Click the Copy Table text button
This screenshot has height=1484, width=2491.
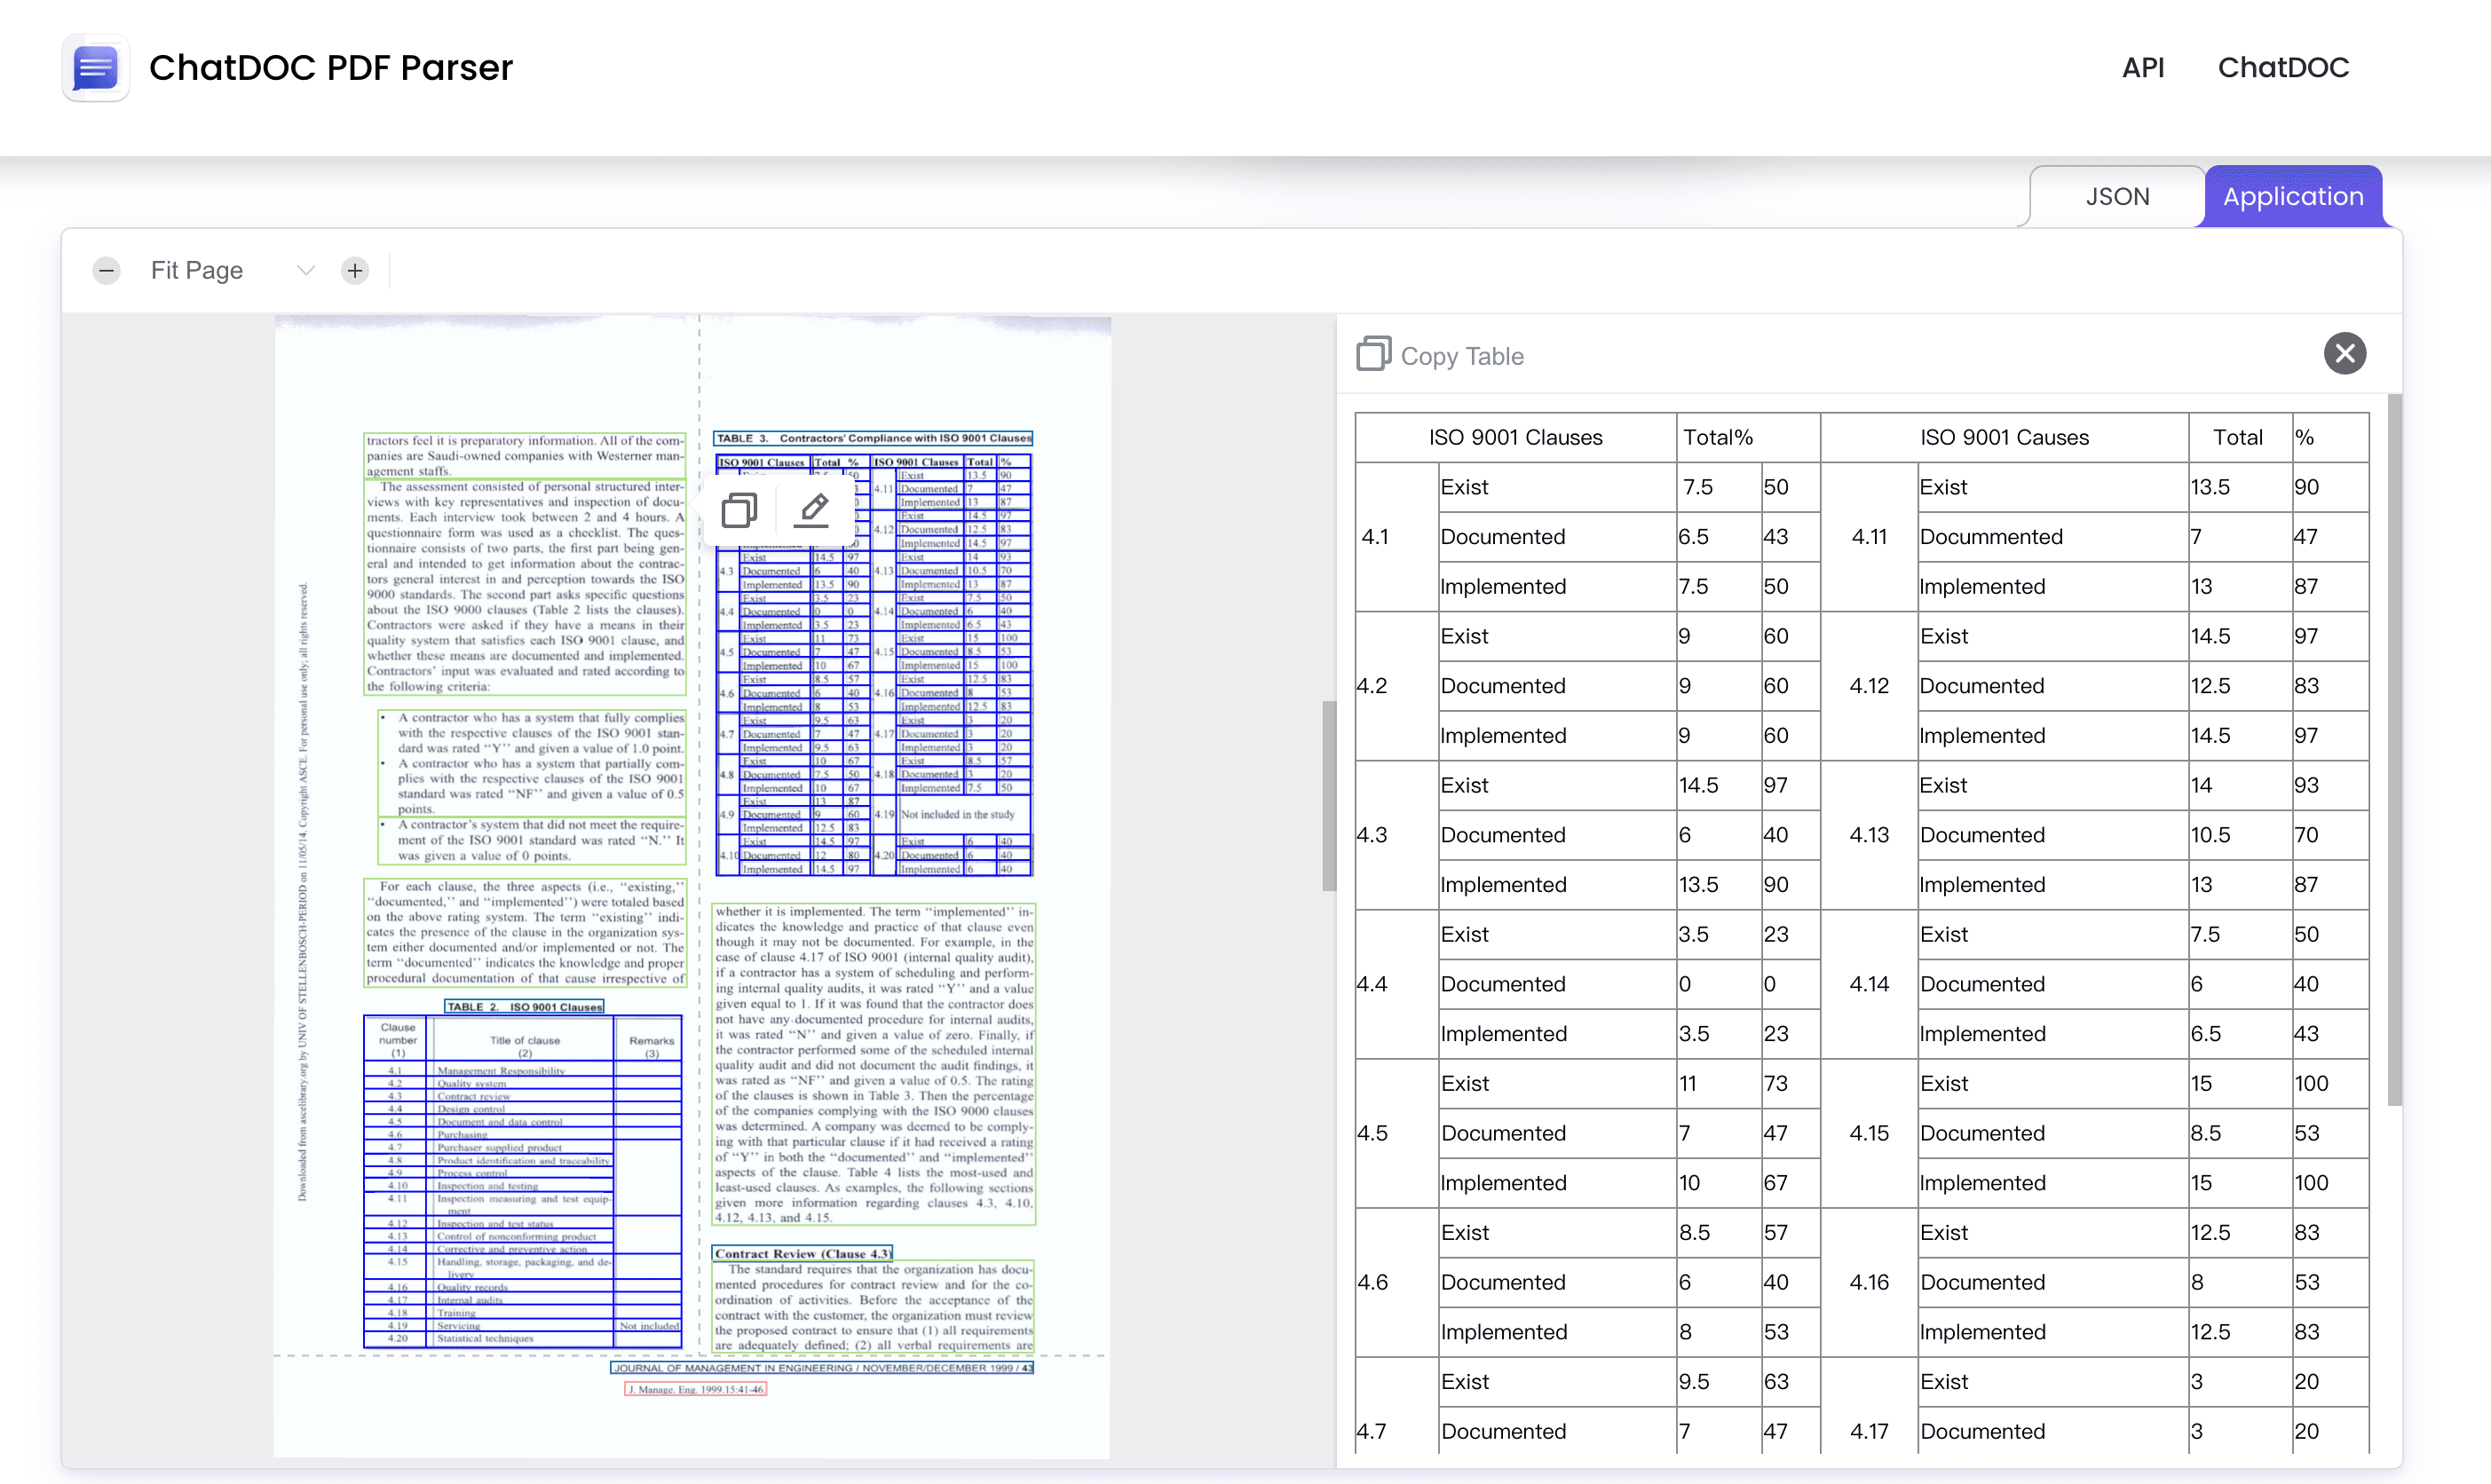(1461, 357)
